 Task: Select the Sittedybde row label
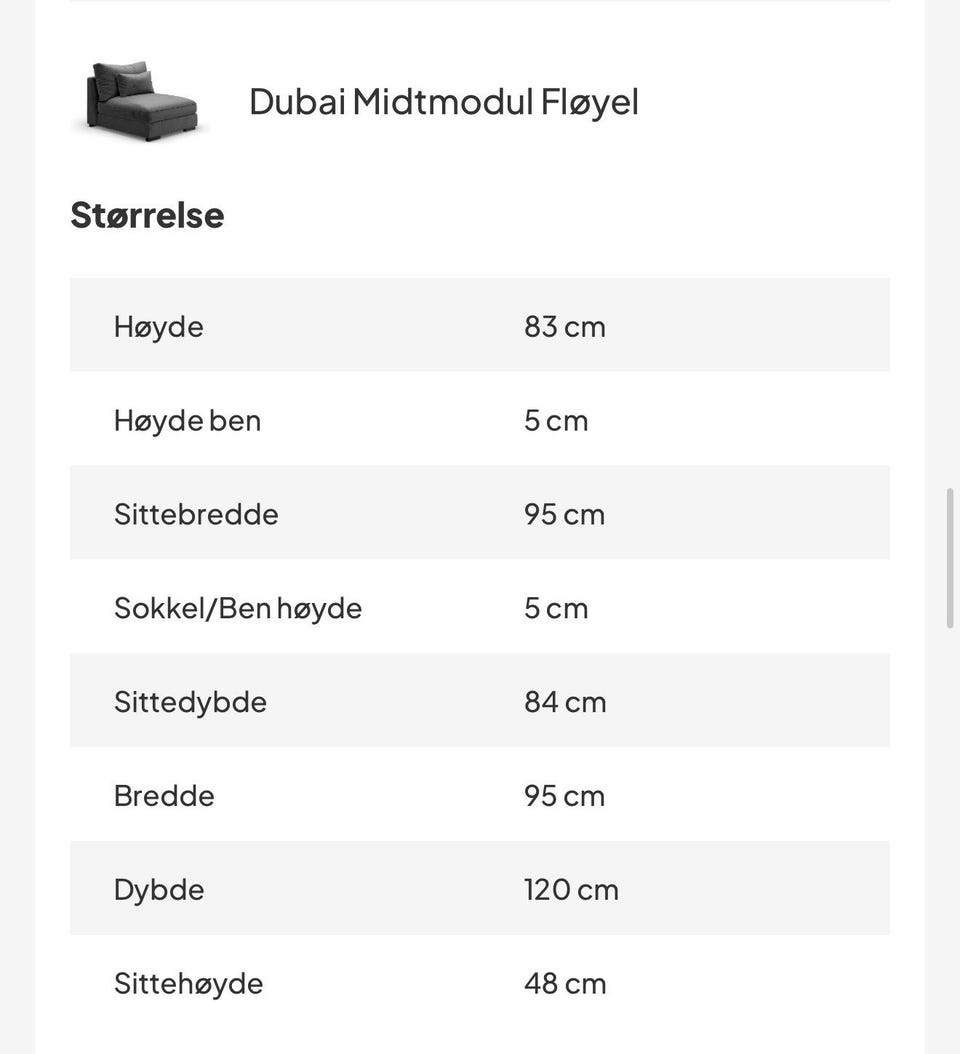190,702
